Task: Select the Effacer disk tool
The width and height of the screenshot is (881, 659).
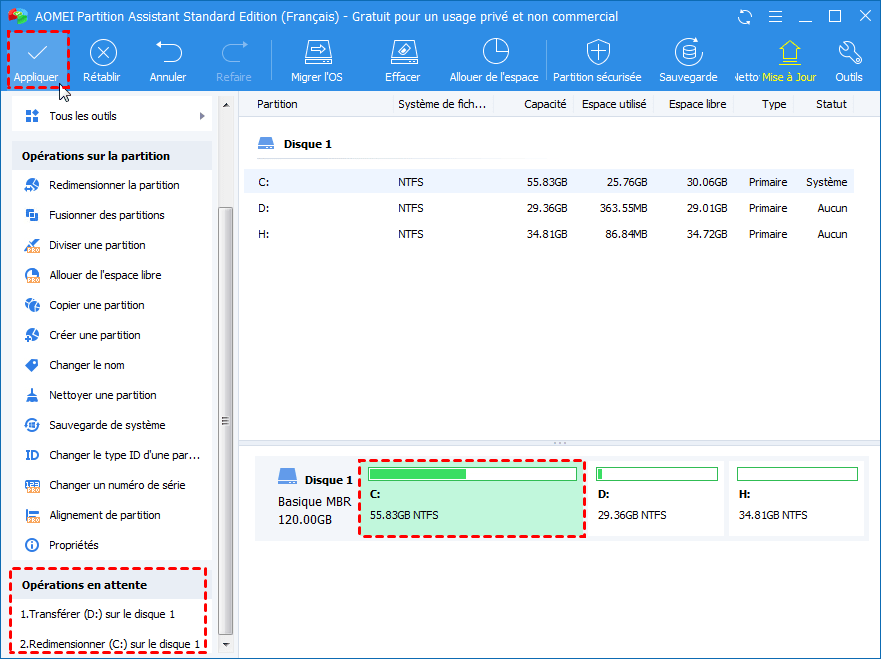Action: (x=402, y=52)
